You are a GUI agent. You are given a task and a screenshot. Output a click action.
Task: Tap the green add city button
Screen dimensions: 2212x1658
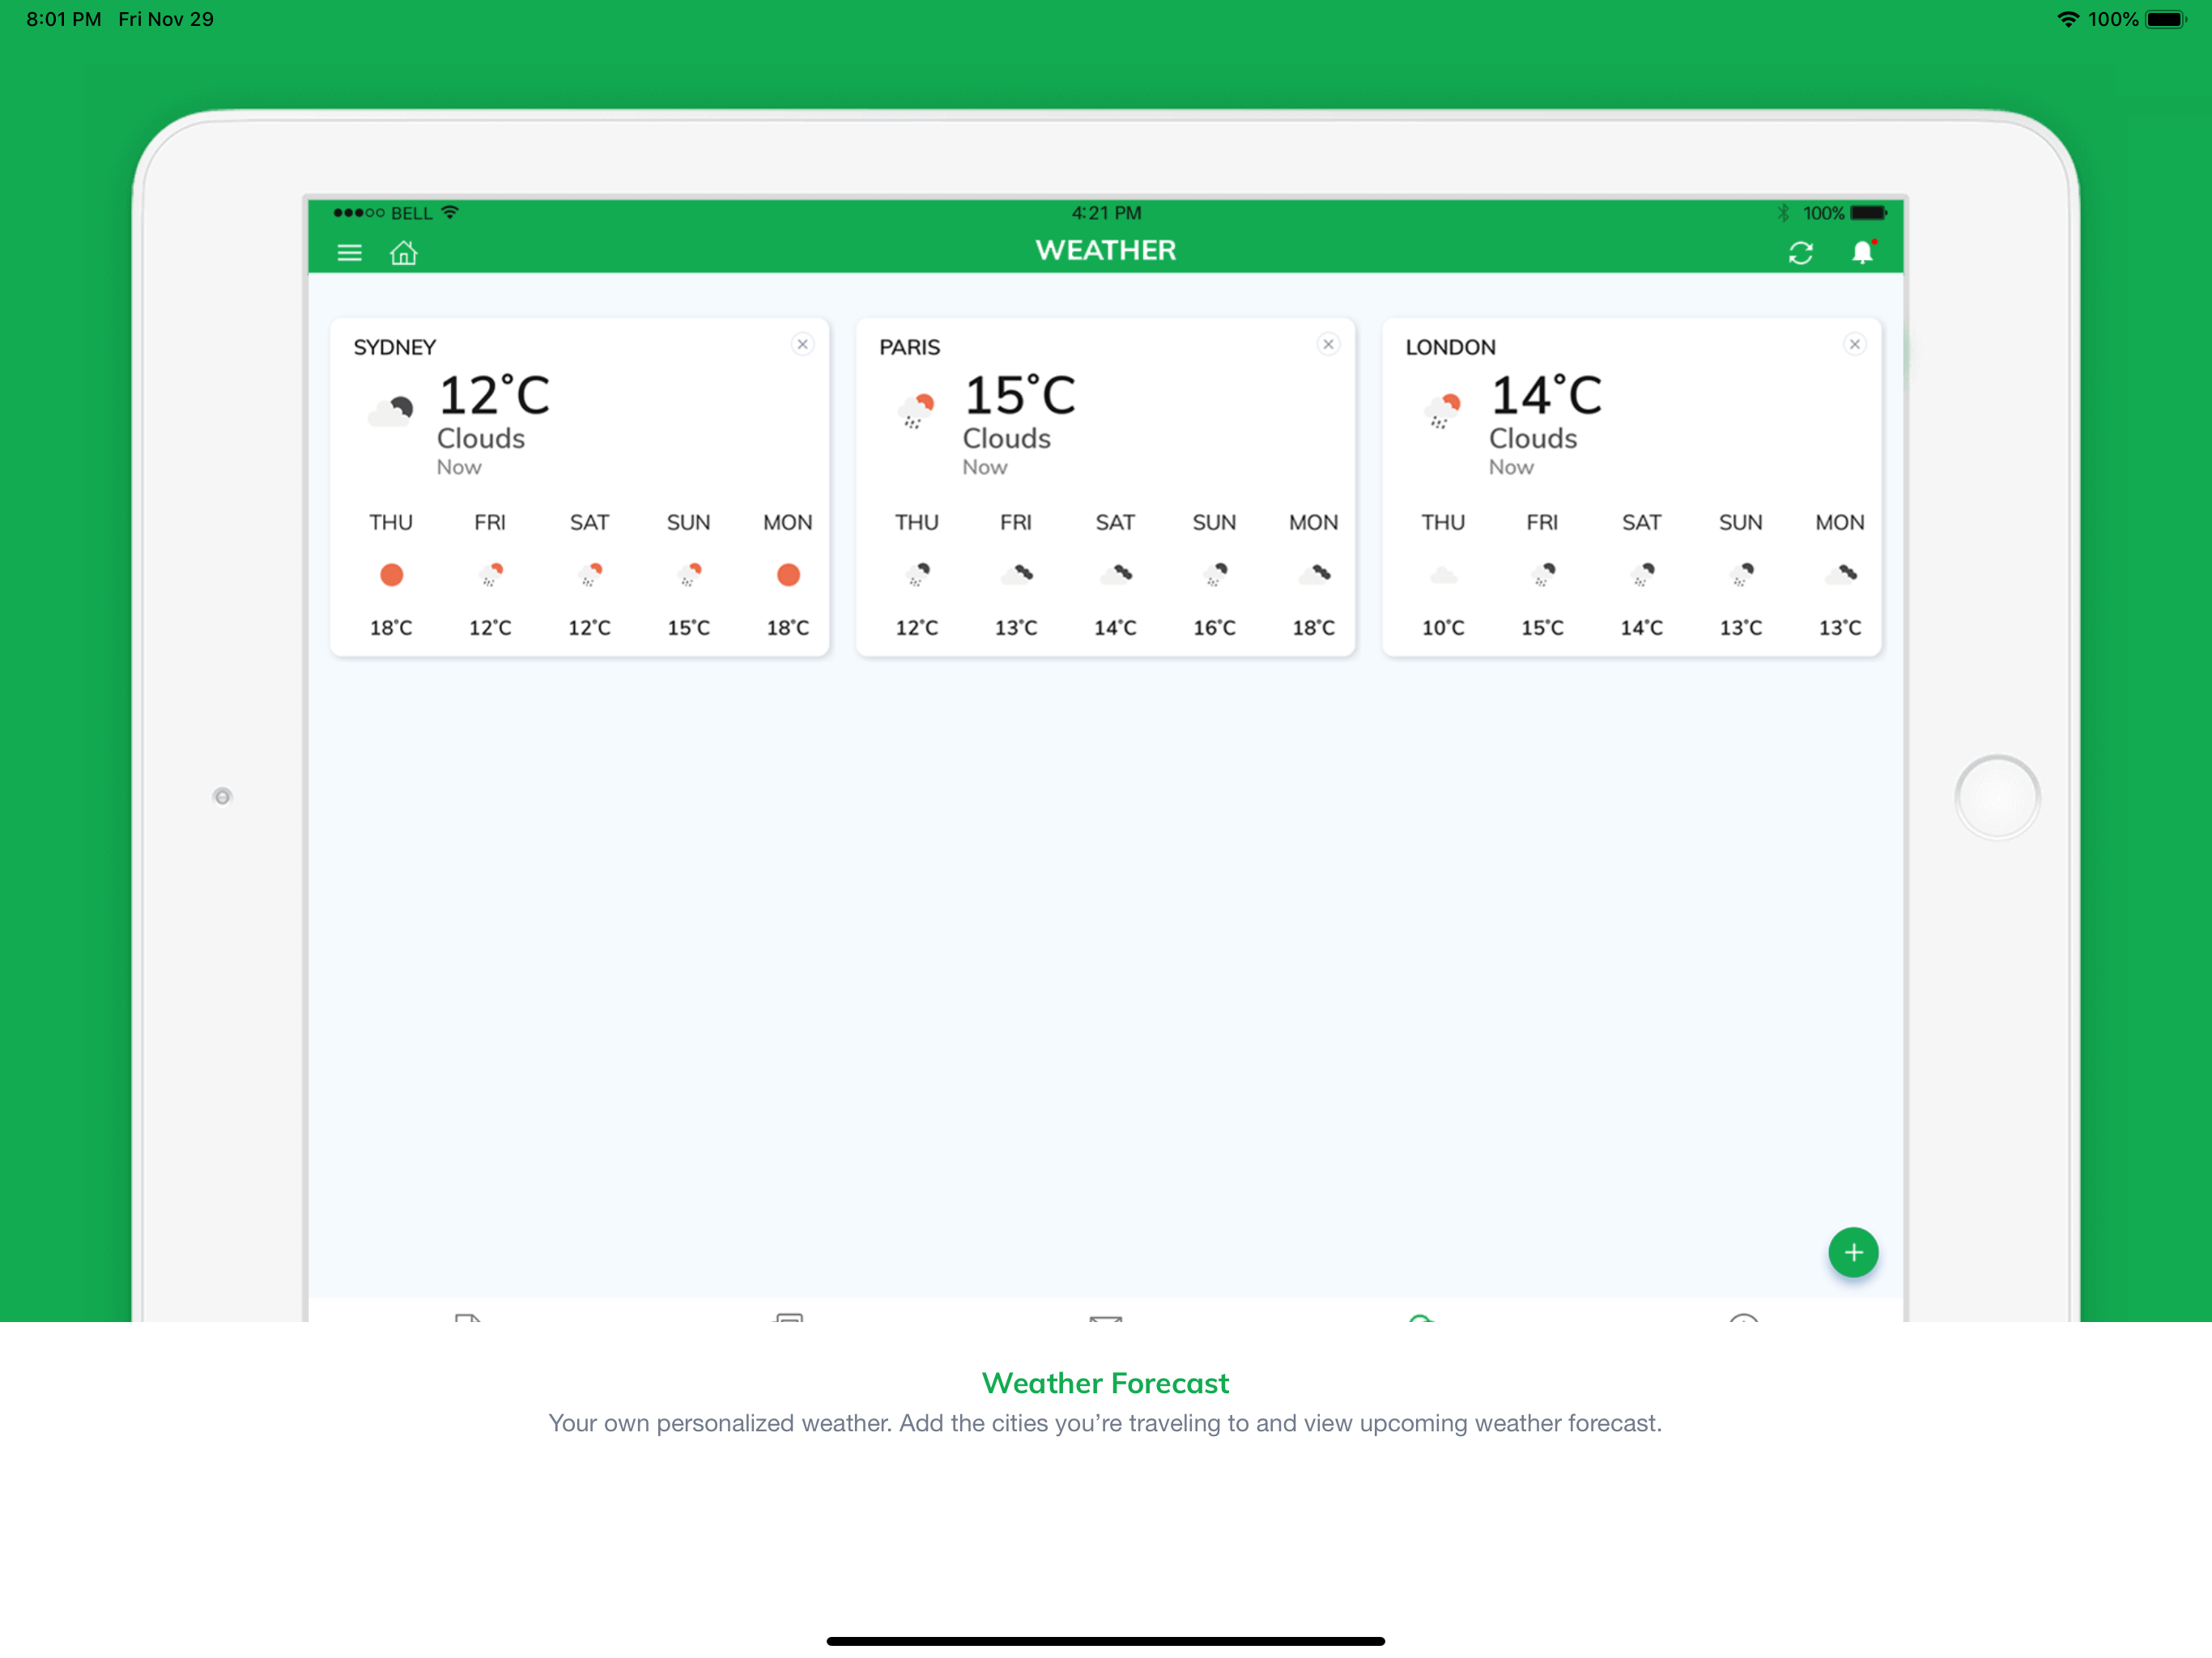pyautogui.click(x=1853, y=1252)
